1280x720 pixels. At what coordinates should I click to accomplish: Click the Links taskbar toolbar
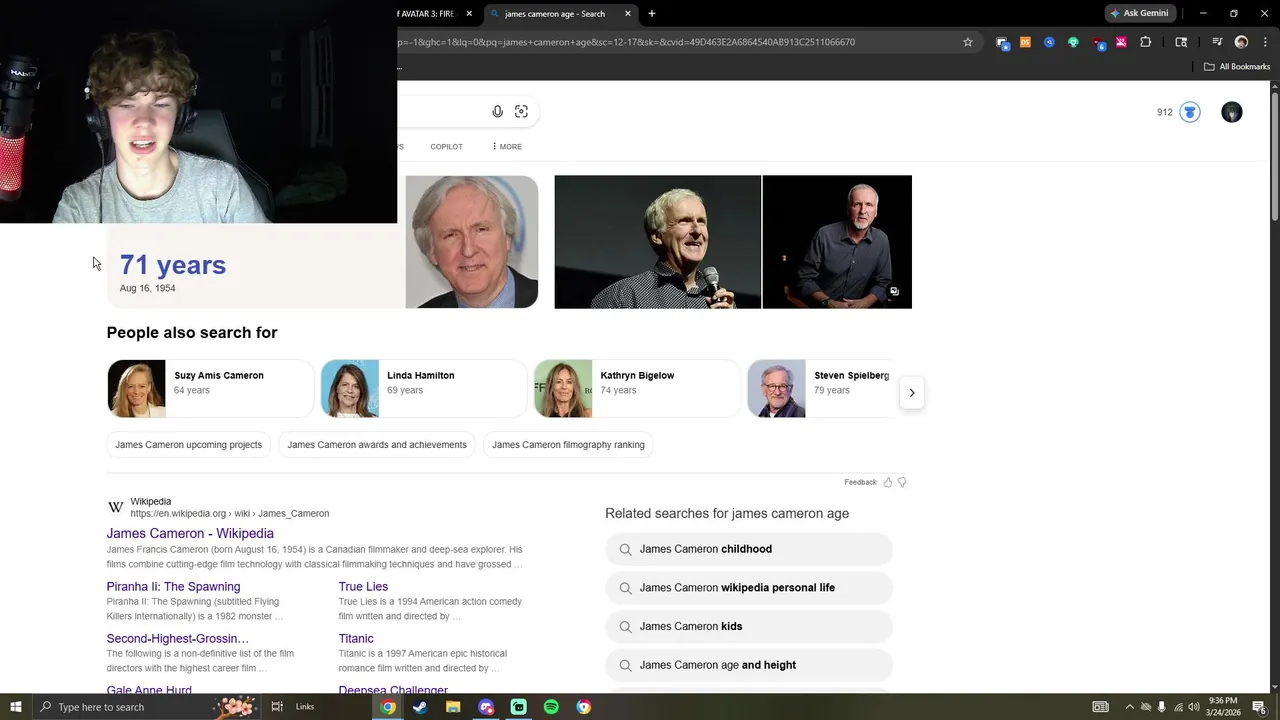[305, 707]
